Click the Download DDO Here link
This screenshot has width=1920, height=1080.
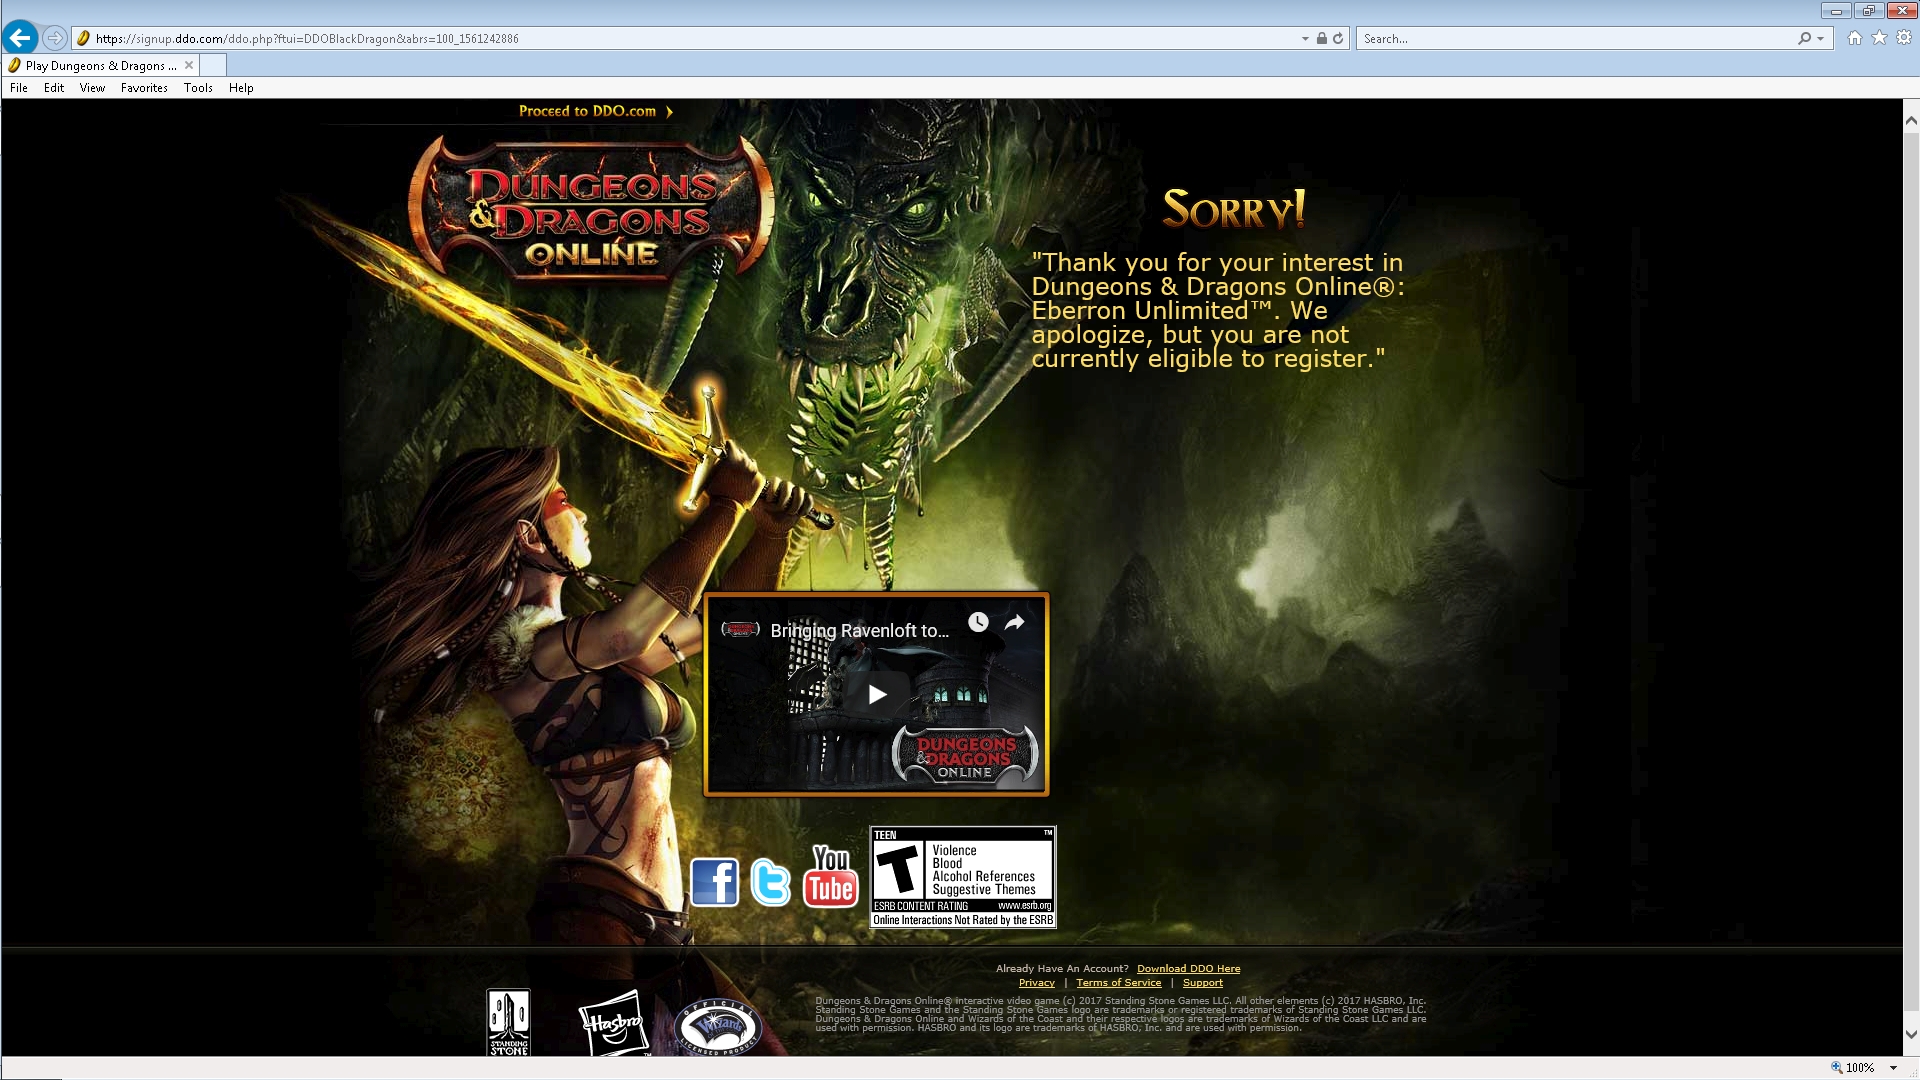[x=1188, y=969]
